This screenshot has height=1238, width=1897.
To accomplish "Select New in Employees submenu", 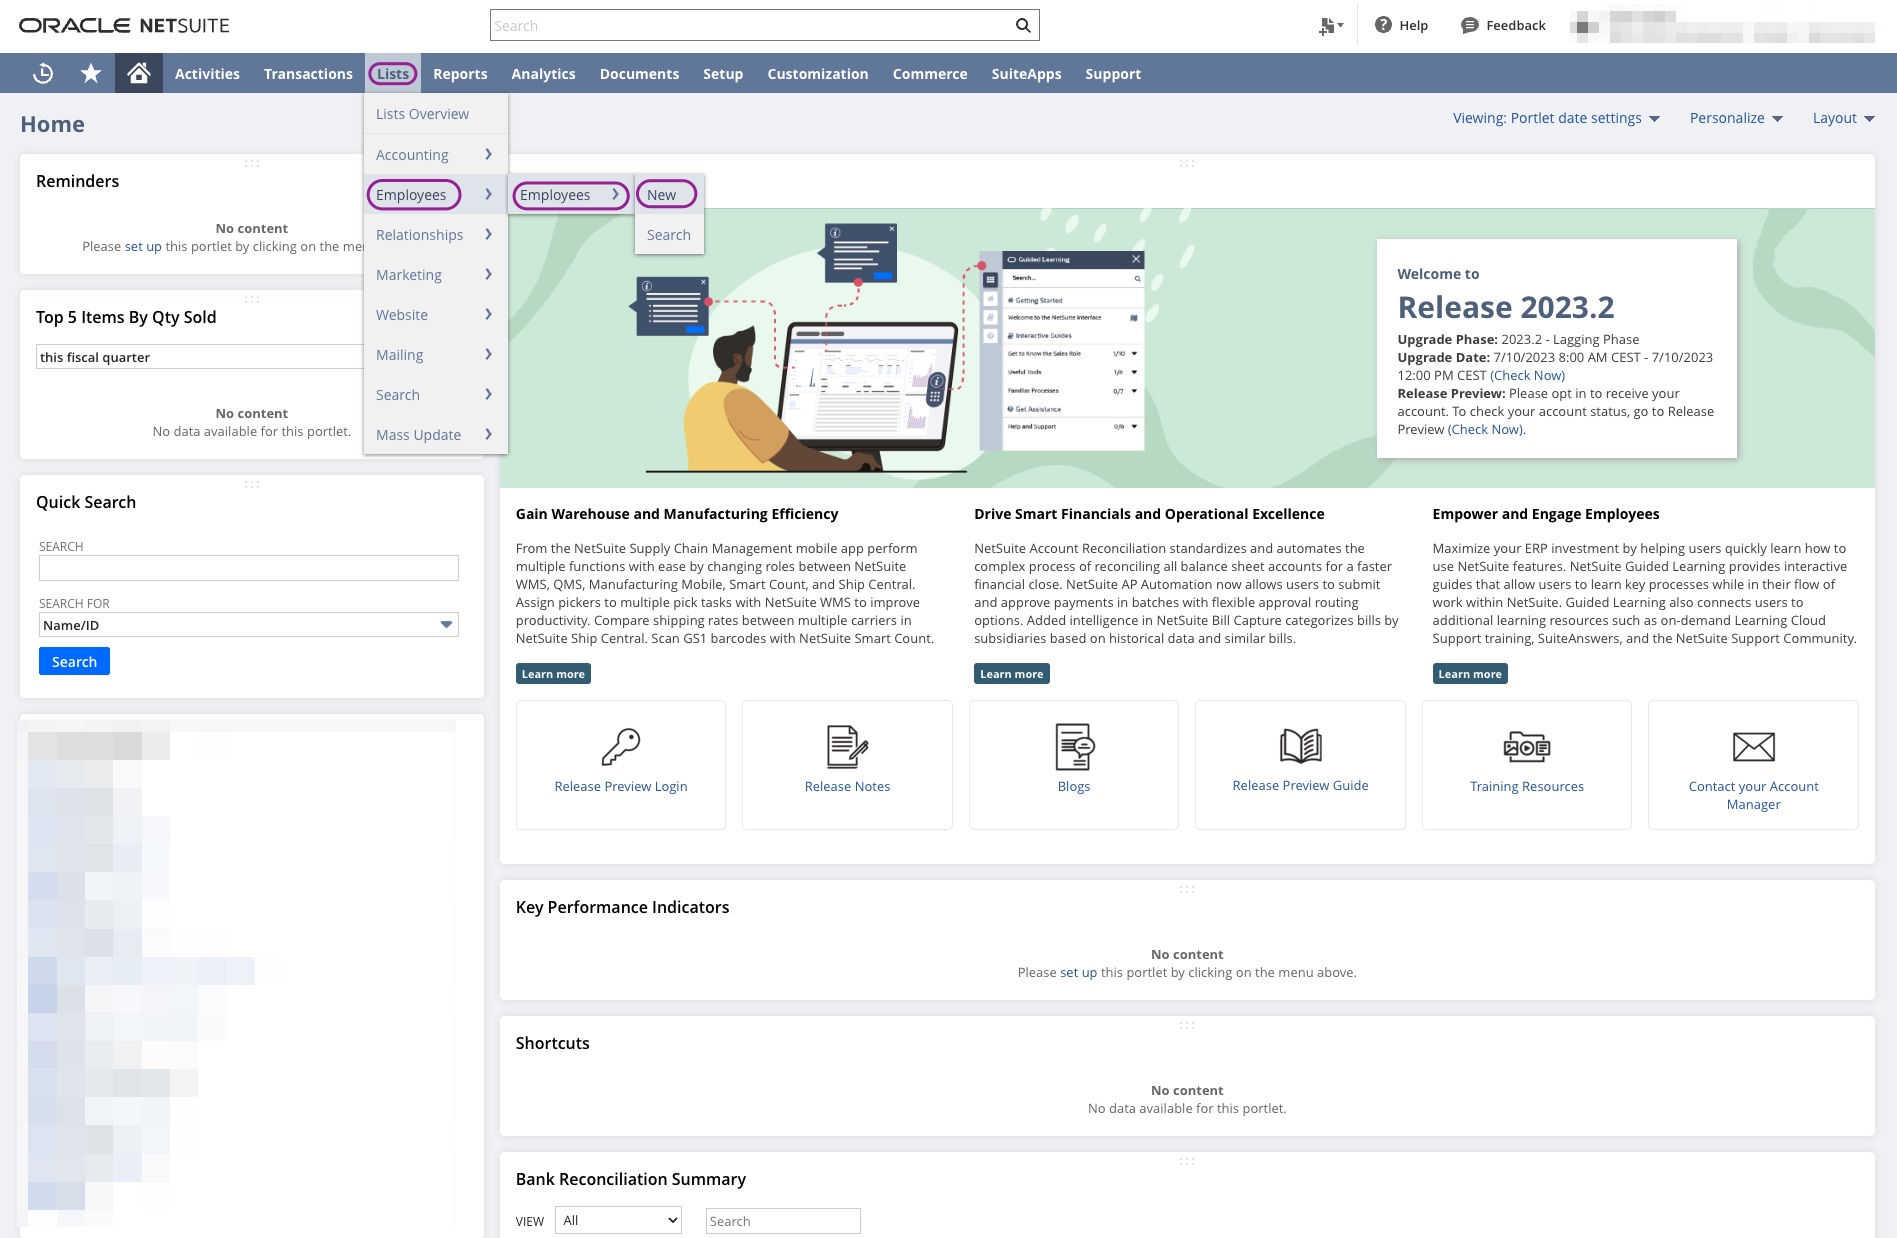I will click(669, 194).
